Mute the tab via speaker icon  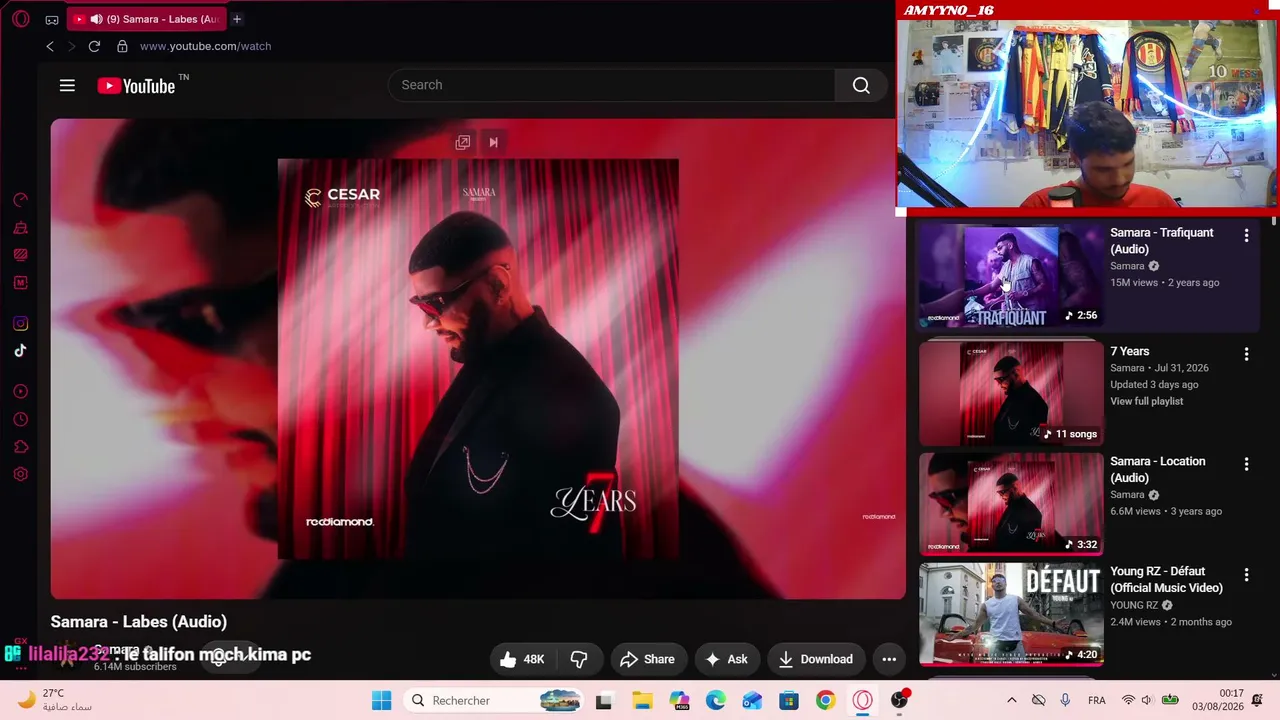[x=96, y=19]
